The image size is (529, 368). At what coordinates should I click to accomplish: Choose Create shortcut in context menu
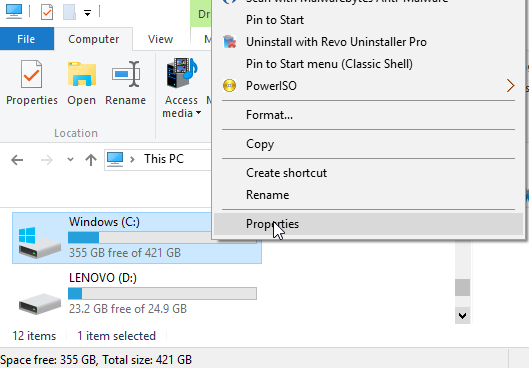pyautogui.click(x=368, y=173)
